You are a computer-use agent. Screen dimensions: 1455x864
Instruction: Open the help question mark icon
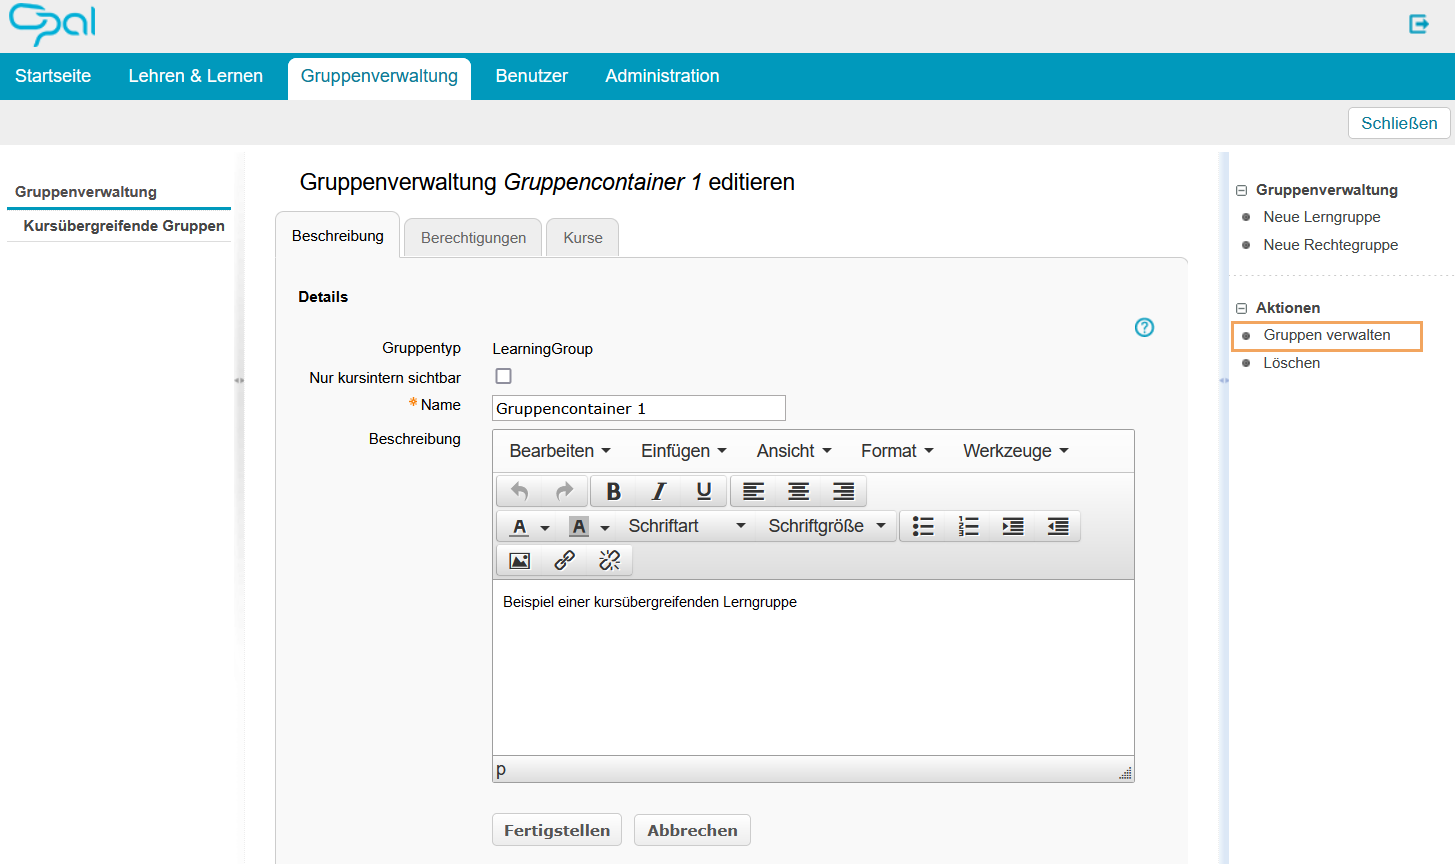(x=1144, y=328)
